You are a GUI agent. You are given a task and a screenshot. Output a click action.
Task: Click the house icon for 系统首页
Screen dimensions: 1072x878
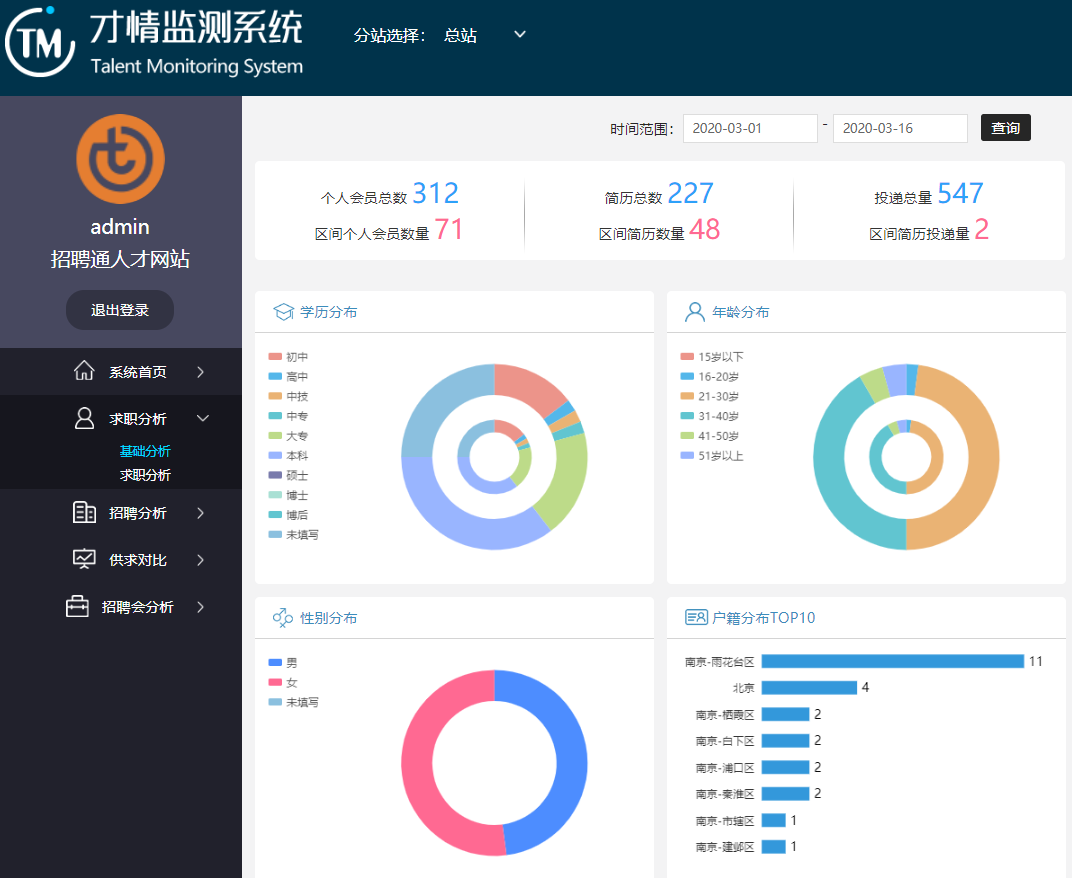(x=85, y=371)
